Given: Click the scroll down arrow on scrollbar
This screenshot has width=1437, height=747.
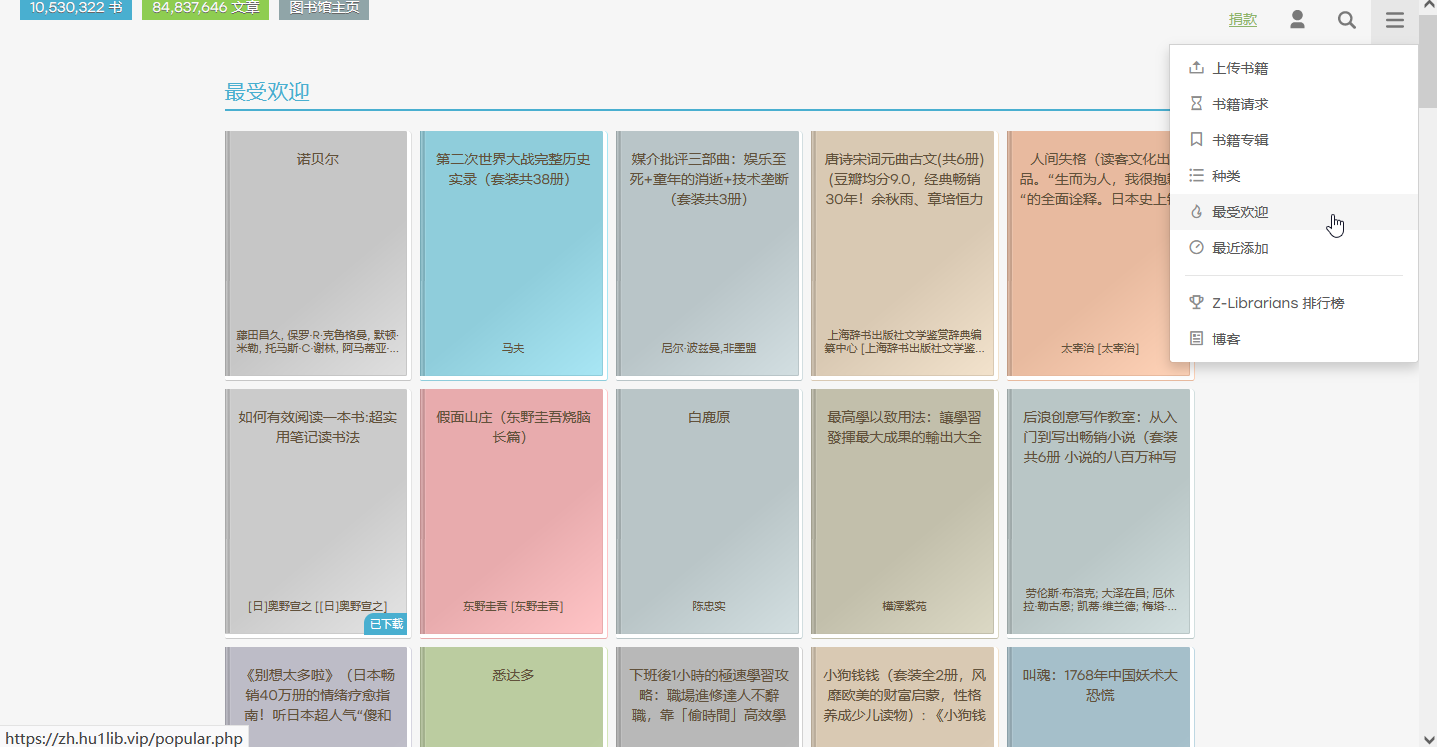Looking at the screenshot, I should pos(1427,738).
